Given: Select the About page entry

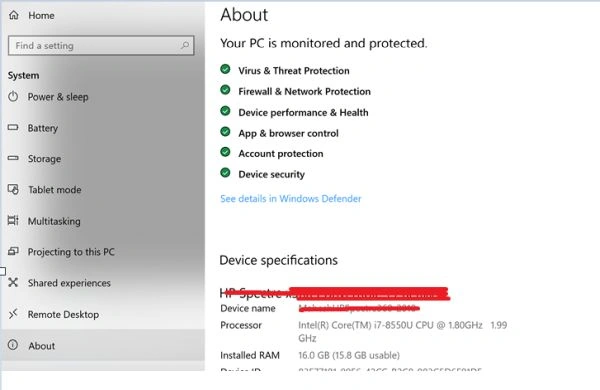Looking at the screenshot, I should coord(102,345).
